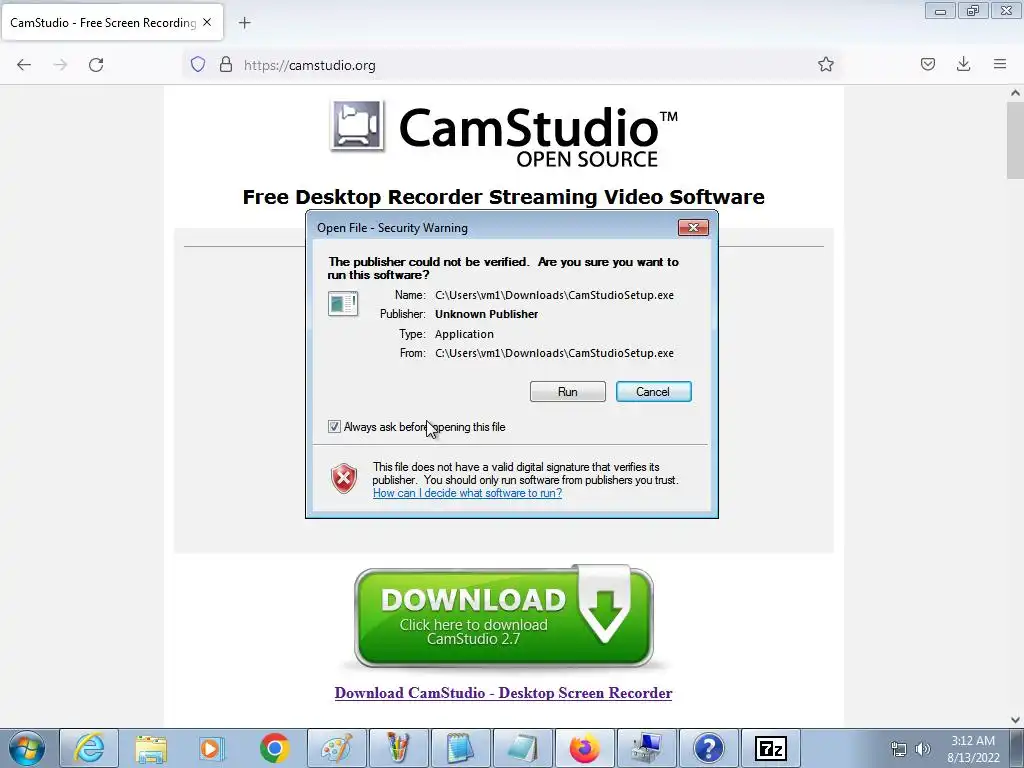Click the 3:12 AM taskbar clock
The width and height of the screenshot is (1024, 768).
pyautogui.click(x=973, y=749)
